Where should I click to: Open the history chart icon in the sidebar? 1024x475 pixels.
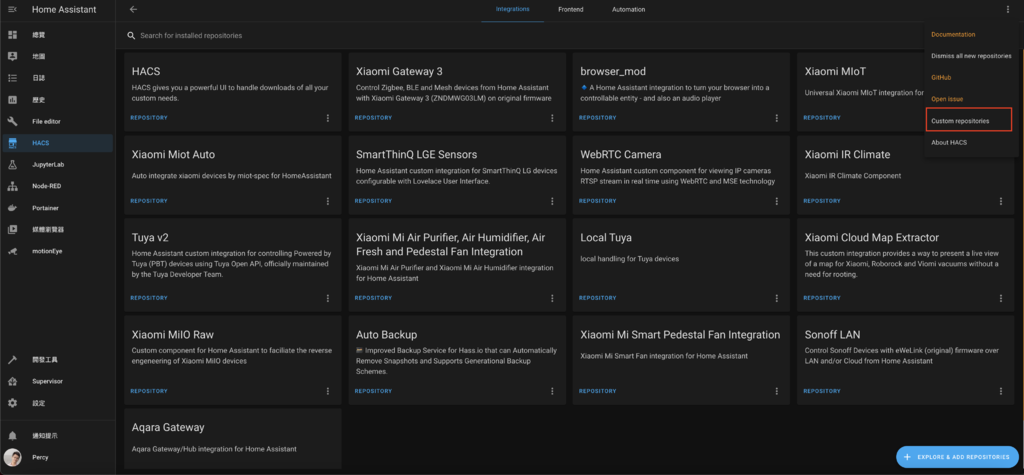tap(12, 100)
